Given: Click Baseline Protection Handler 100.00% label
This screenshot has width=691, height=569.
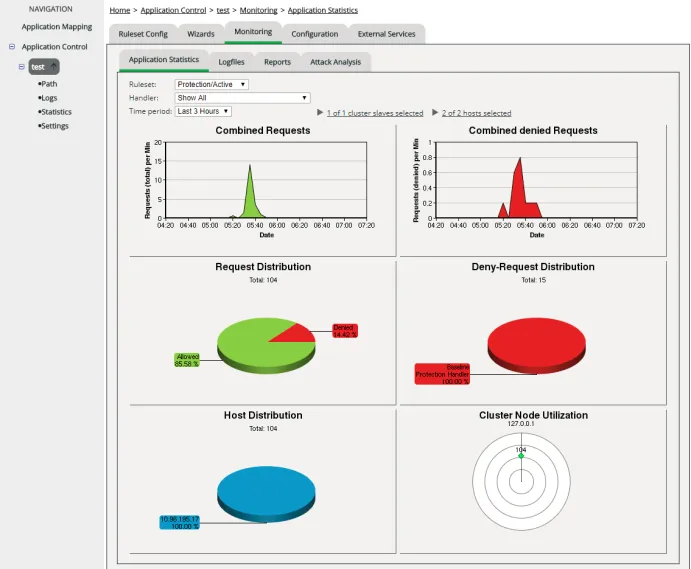Looking at the screenshot, I should pos(442,374).
